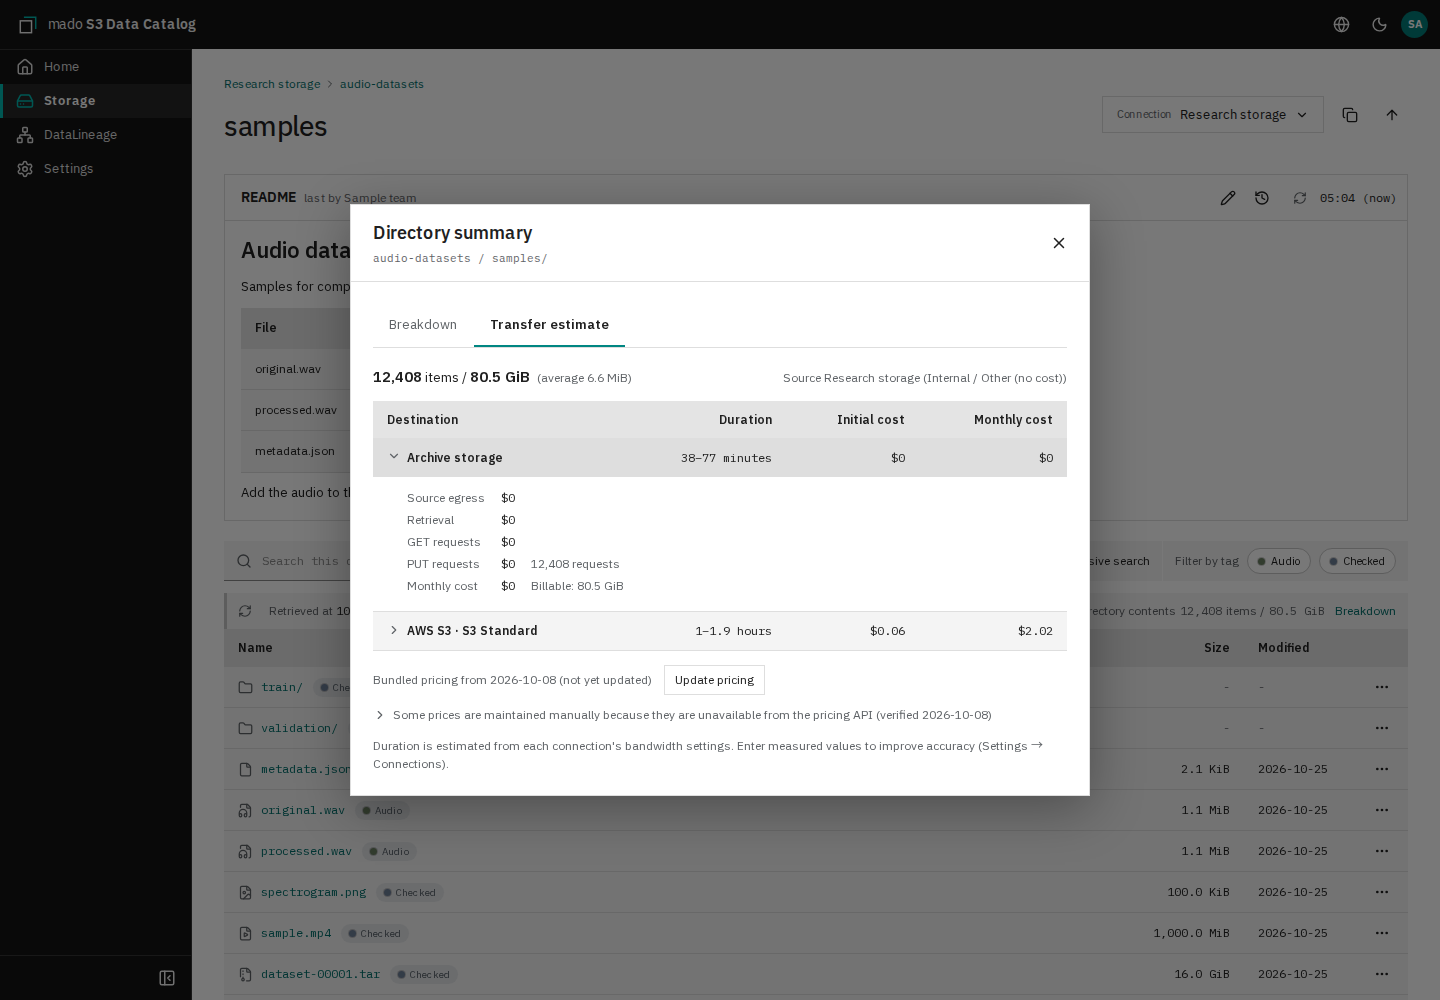Open row menu for dataset-00001.tar
Image resolution: width=1440 pixels, height=1000 pixels.
pos(1382,974)
